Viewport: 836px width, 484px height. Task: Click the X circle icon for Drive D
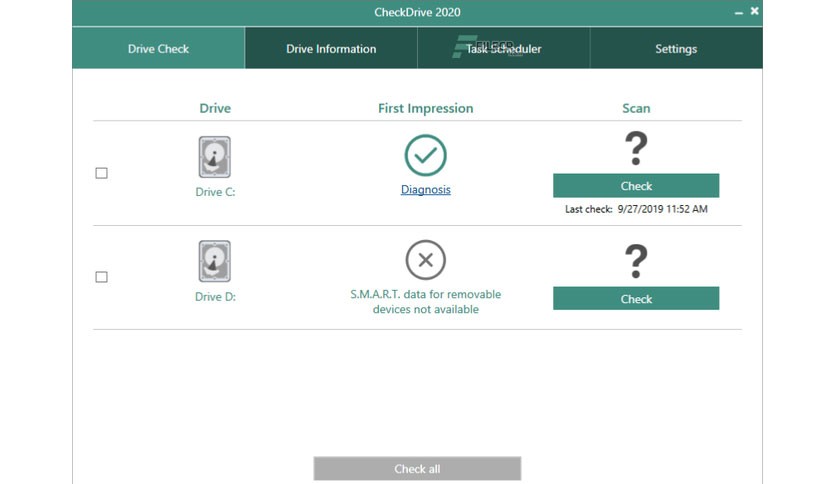pos(425,260)
